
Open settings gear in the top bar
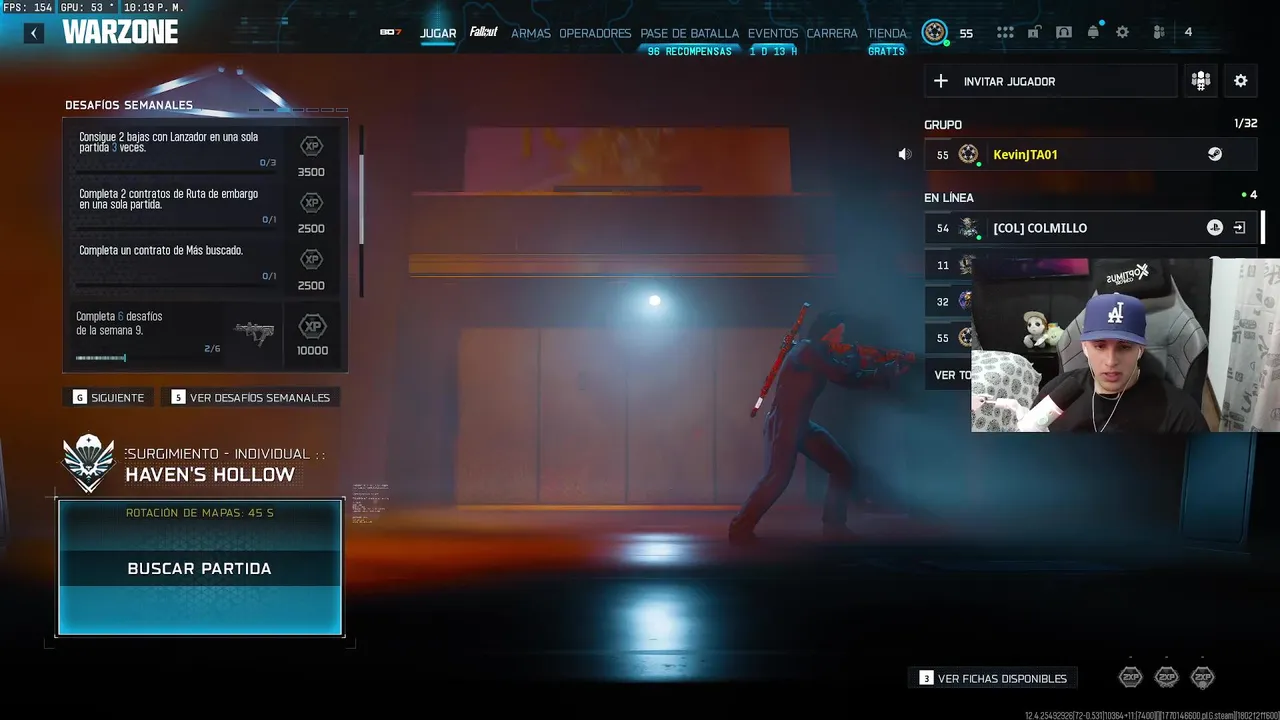coord(1122,32)
